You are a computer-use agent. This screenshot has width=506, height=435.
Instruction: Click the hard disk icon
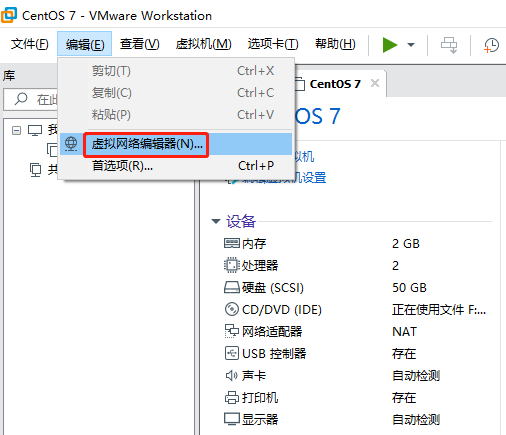coord(231,287)
